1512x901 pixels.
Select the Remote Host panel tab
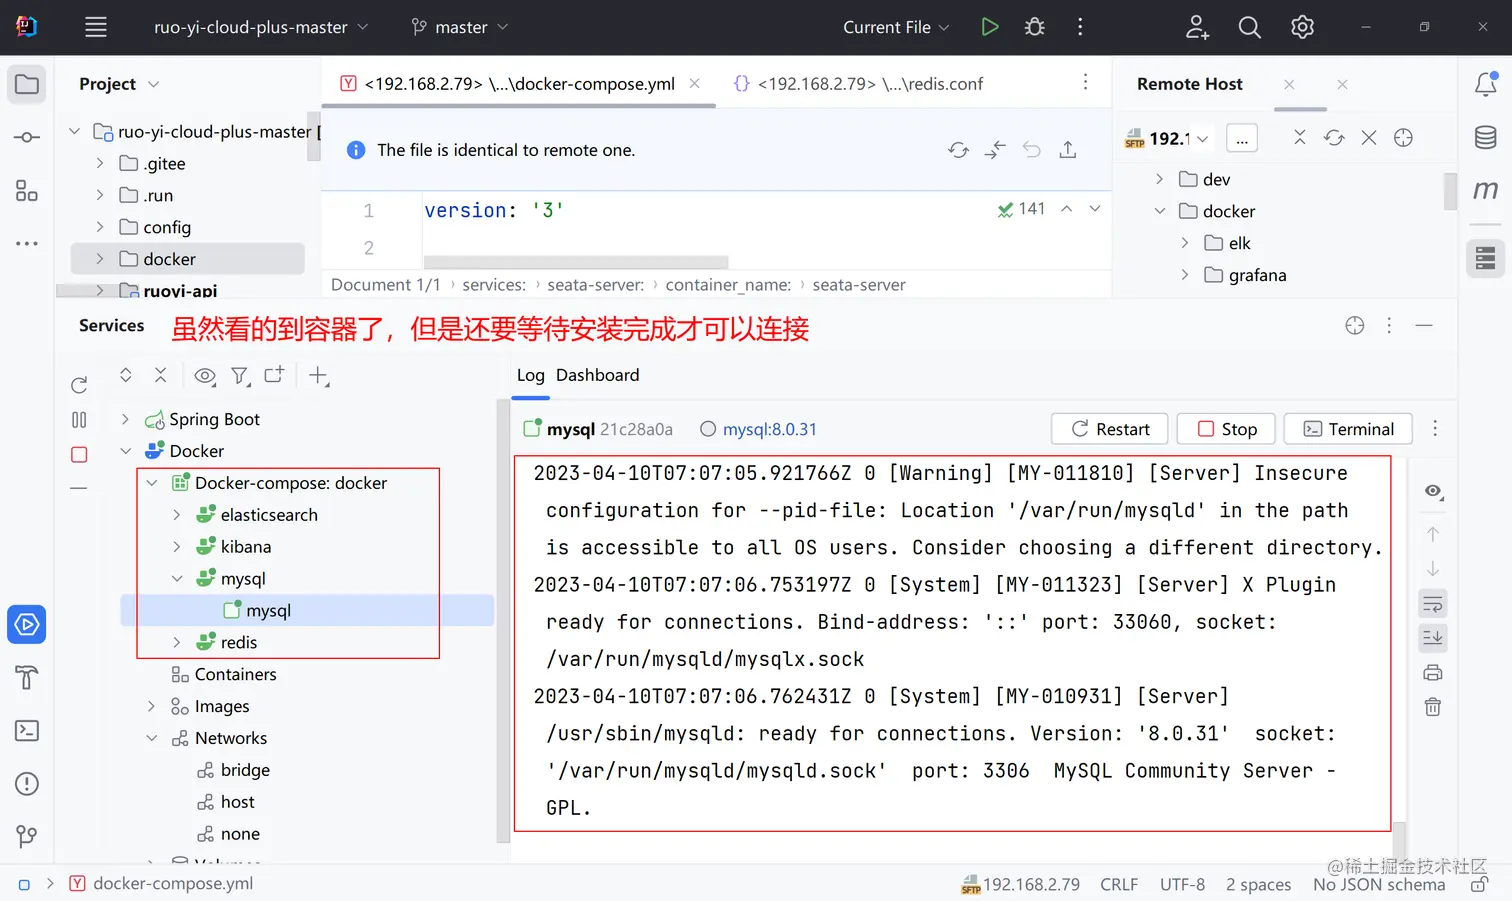1190,84
